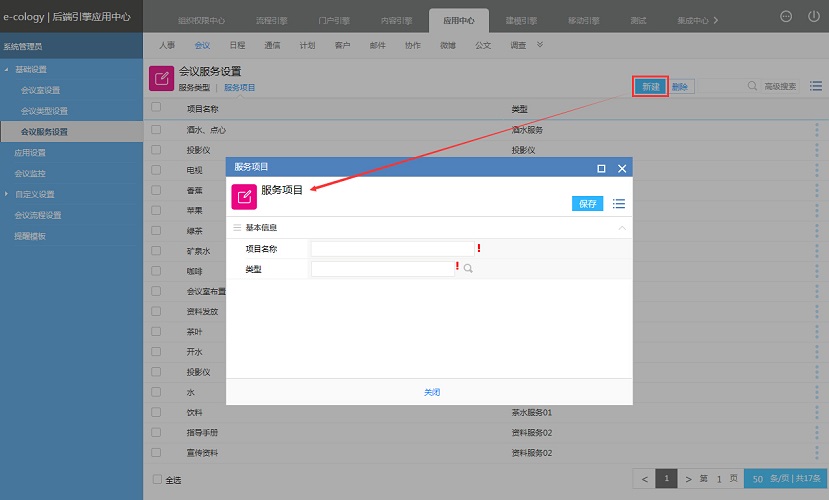
Task: Switch to the 服务项目 sub-tab
Action: (x=240, y=88)
